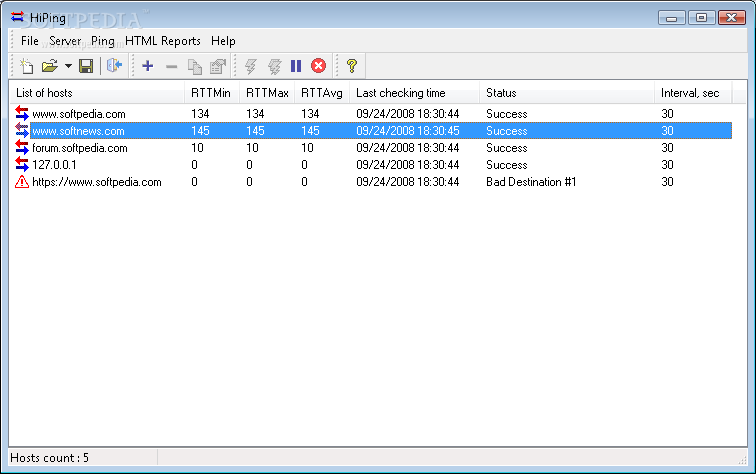This screenshot has width=756, height=474.
Task: Click the arrows icon beside forum.softpedia.com
Action: (x=22, y=147)
